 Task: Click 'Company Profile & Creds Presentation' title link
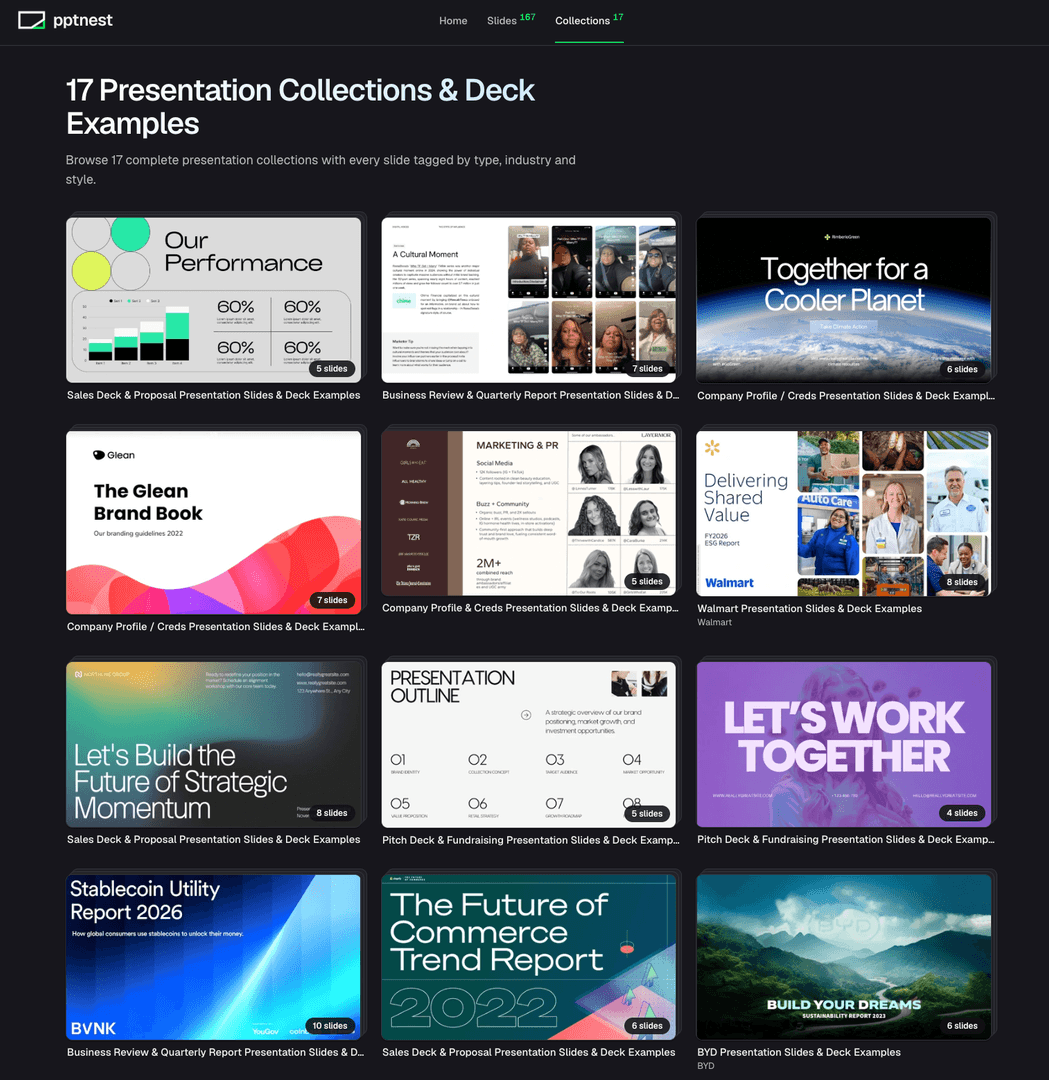click(530, 608)
